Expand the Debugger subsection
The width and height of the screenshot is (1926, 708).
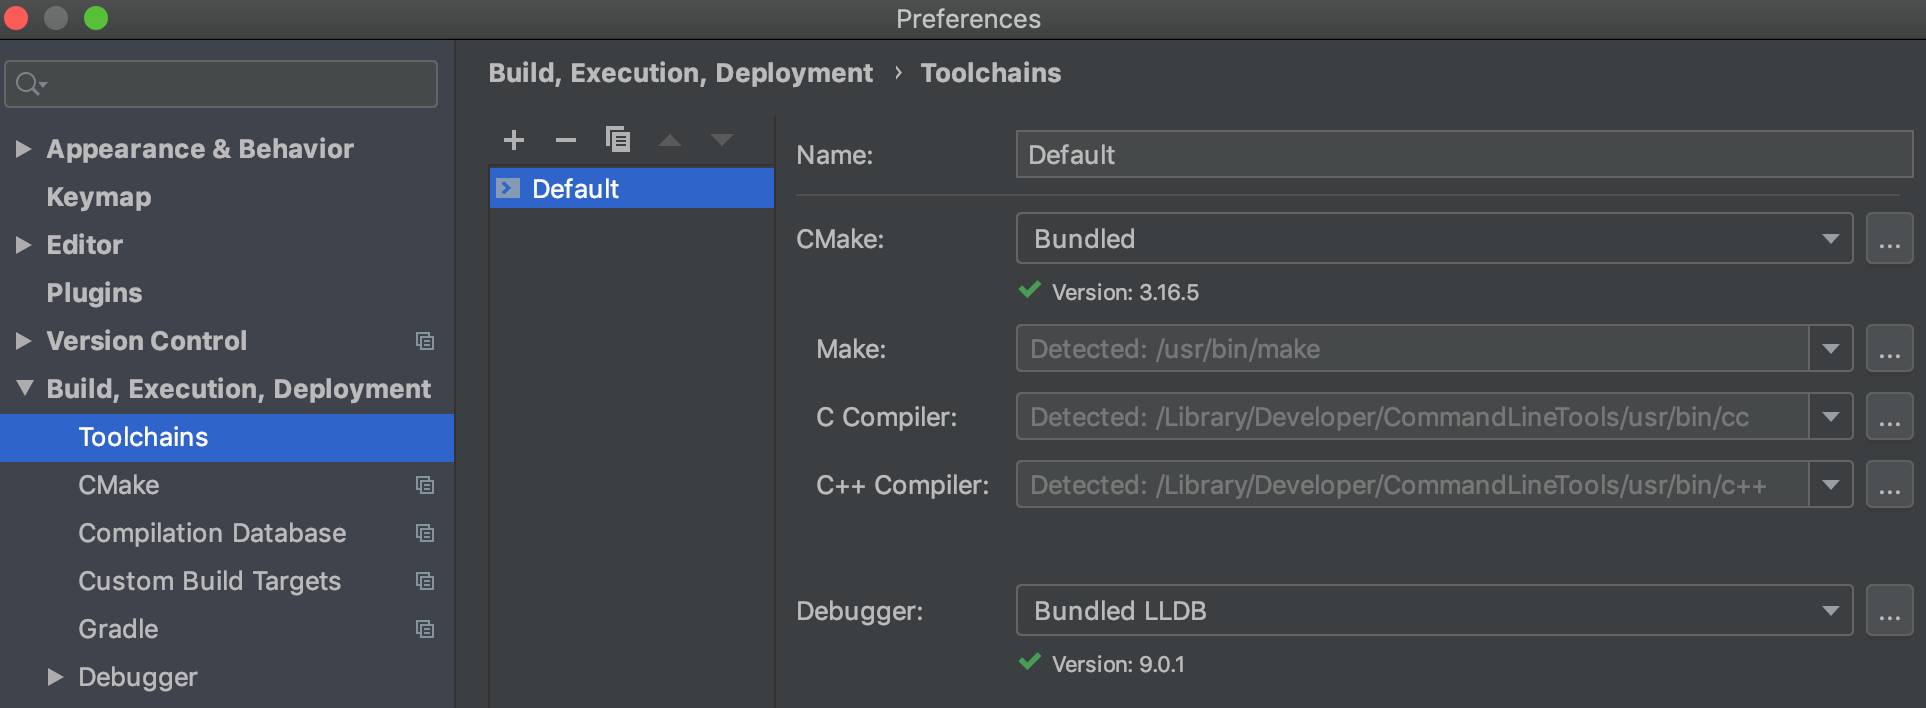click(x=56, y=677)
